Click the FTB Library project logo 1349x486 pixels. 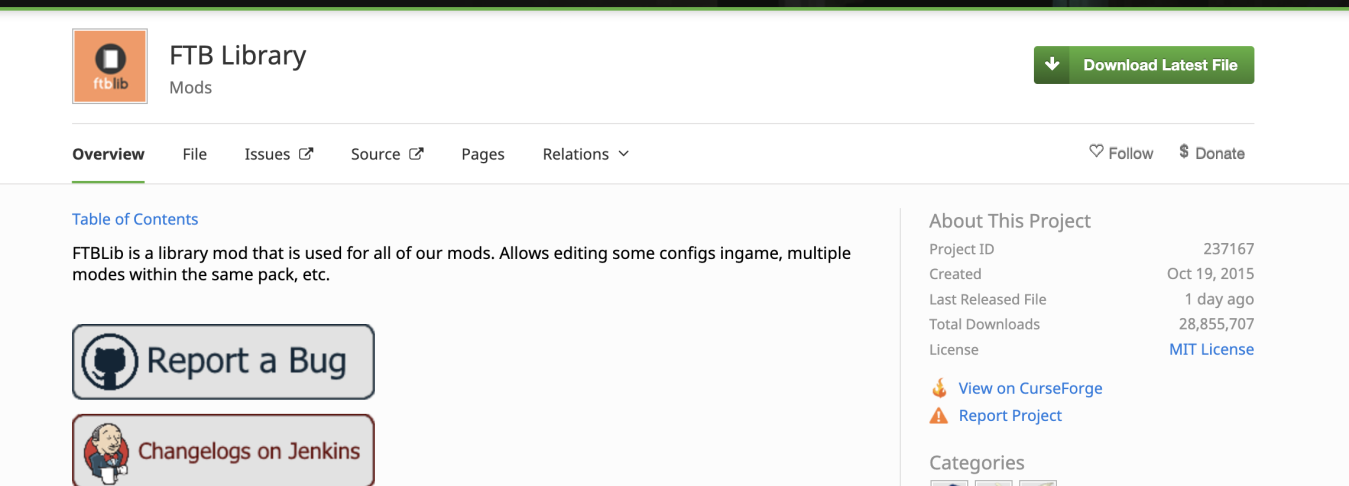(x=110, y=66)
